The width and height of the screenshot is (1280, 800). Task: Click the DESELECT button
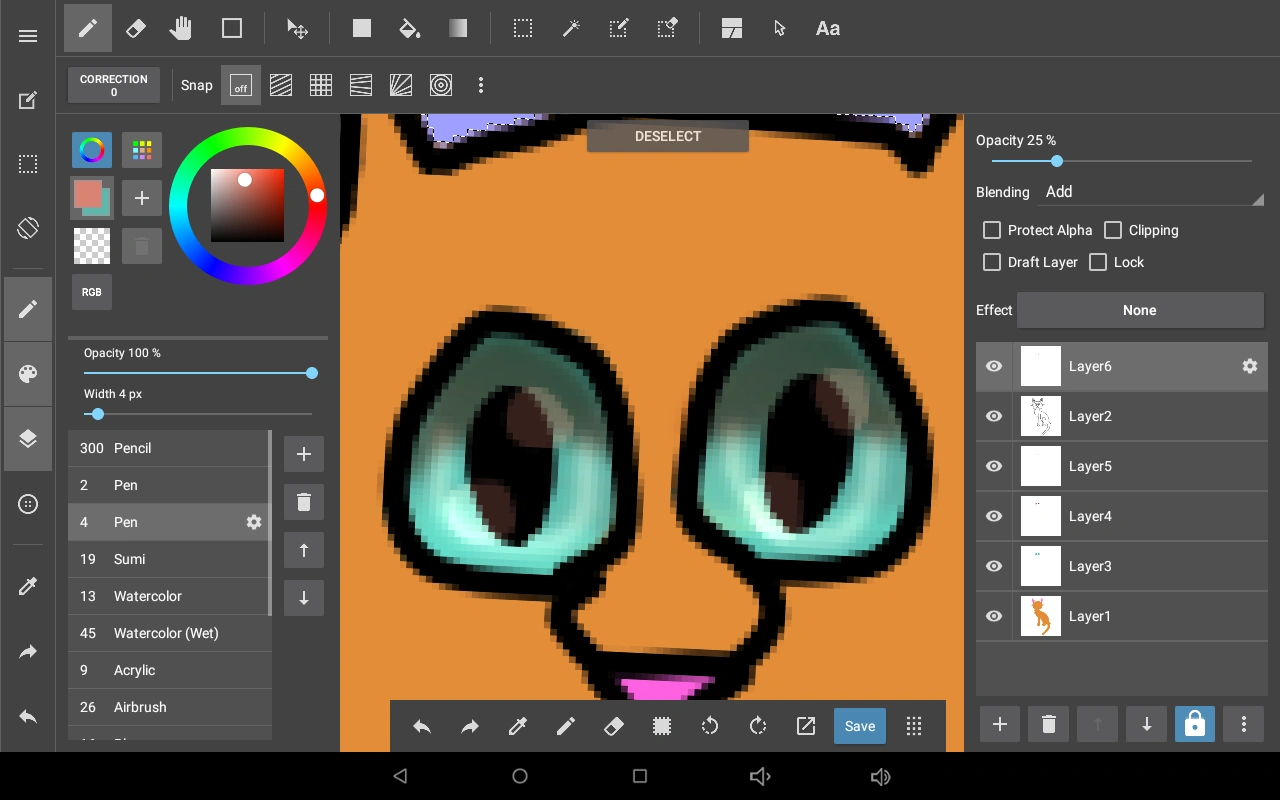click(x=668, y=136)
